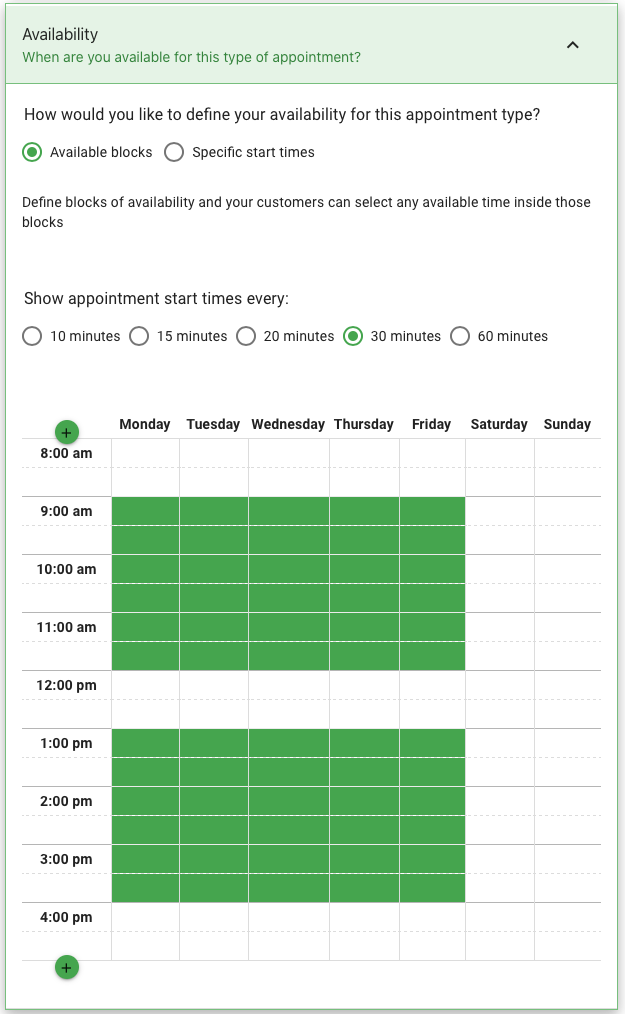The height and width of the screenshot is (1014, 625).
Task: Click the Sunday column header
Action: click(x=567, y=424)
